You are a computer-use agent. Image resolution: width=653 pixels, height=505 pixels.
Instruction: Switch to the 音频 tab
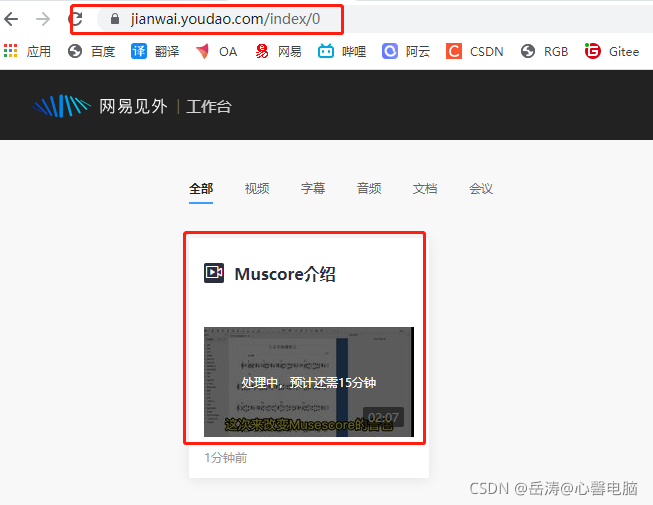coord(369,189)
